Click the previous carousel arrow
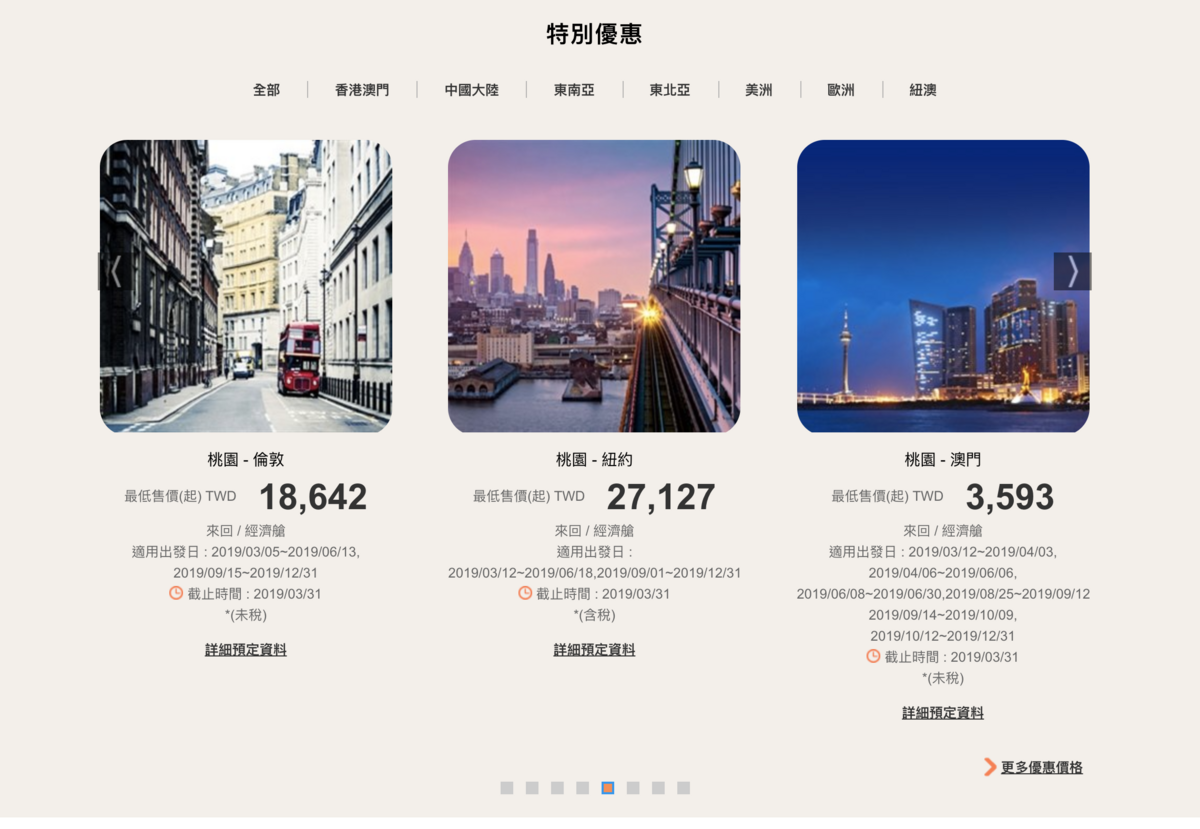Image resolution: width=1200 pixels, height=829 pixels. (114, 271)
